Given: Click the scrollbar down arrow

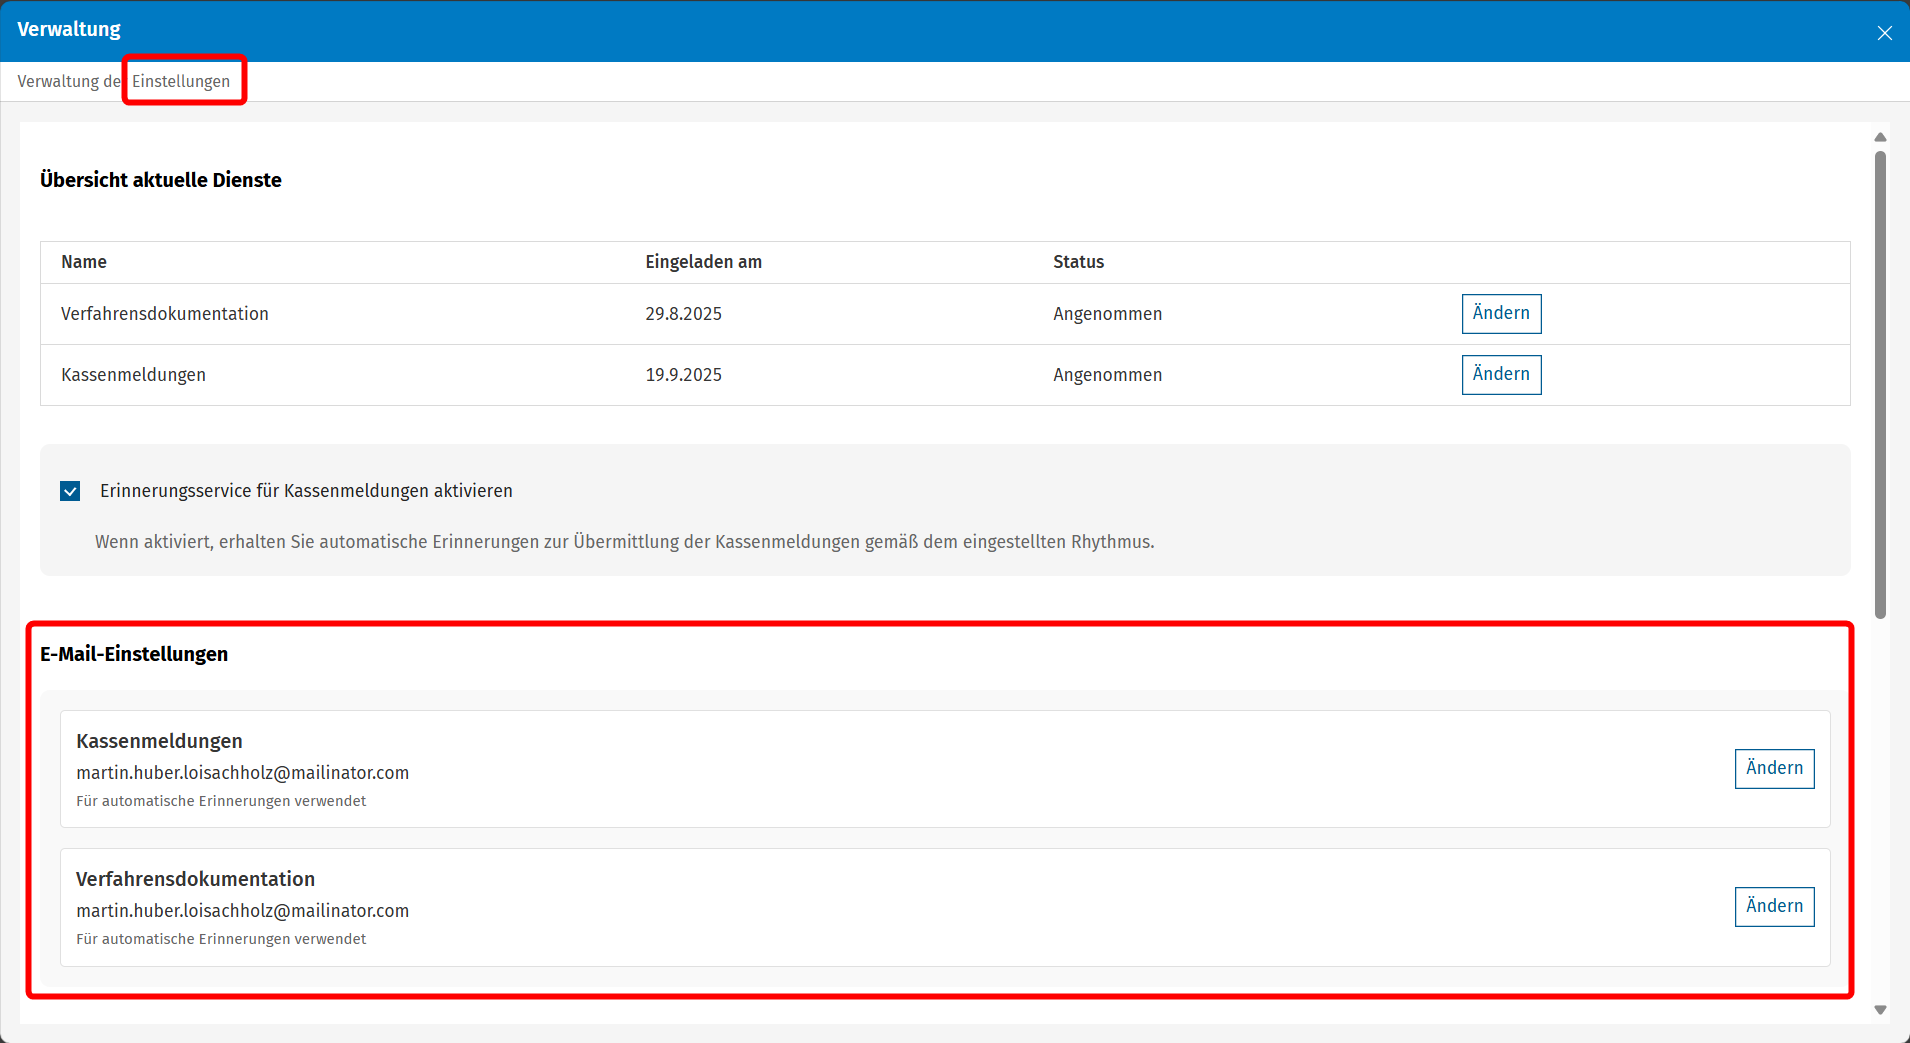Looking at the screenshot, I should tap(1880, 1010).
